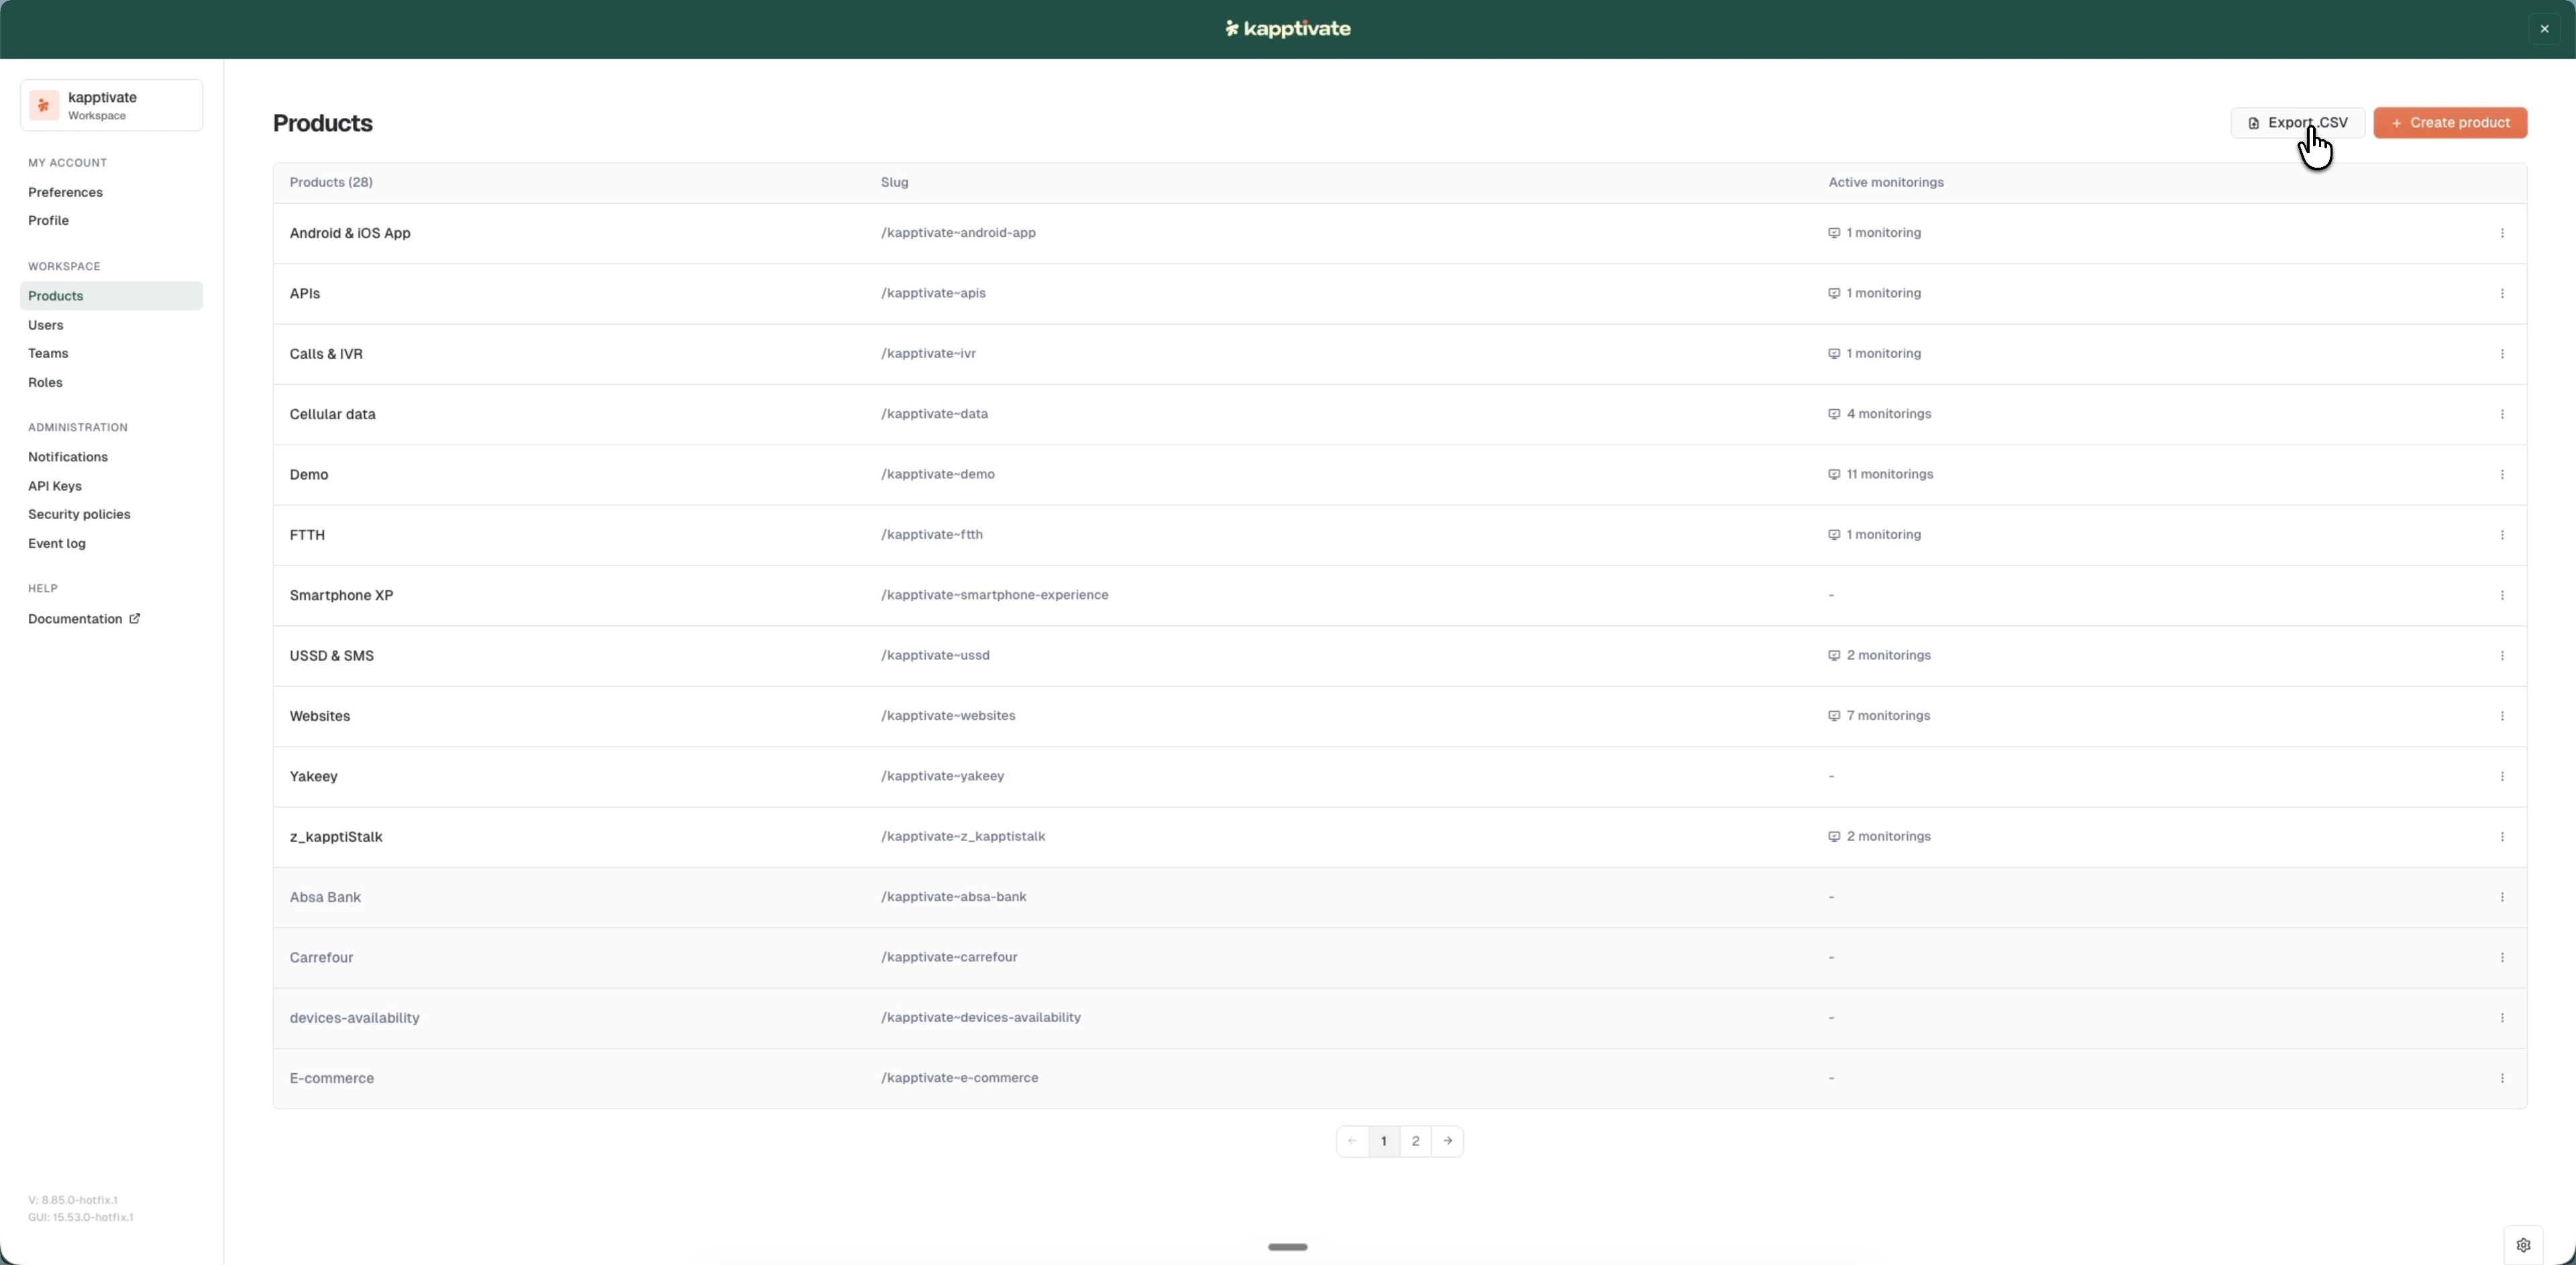Open row options for Demo product
The height and width of the screenshot is (1265, 2576).
pos(2502,474)
